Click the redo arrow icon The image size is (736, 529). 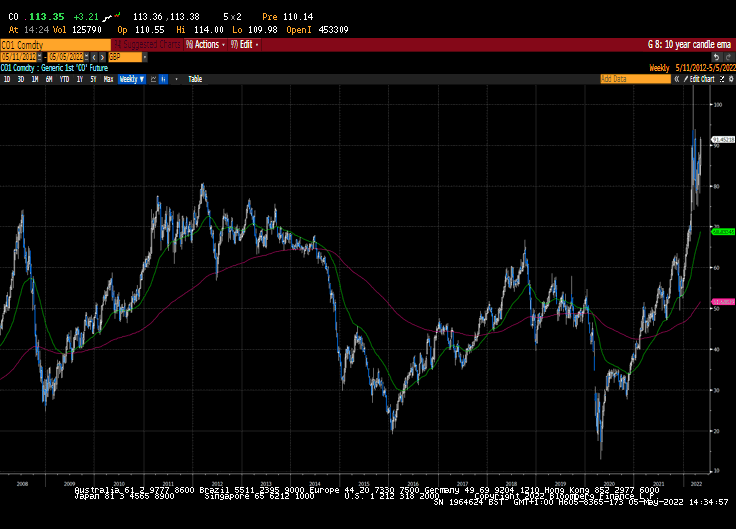pos(729,57)
